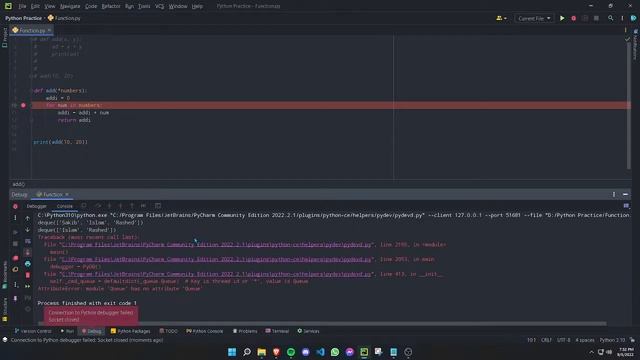Open the Code menu
This screenshot has height=360, width=640.
tap(91, 6)
